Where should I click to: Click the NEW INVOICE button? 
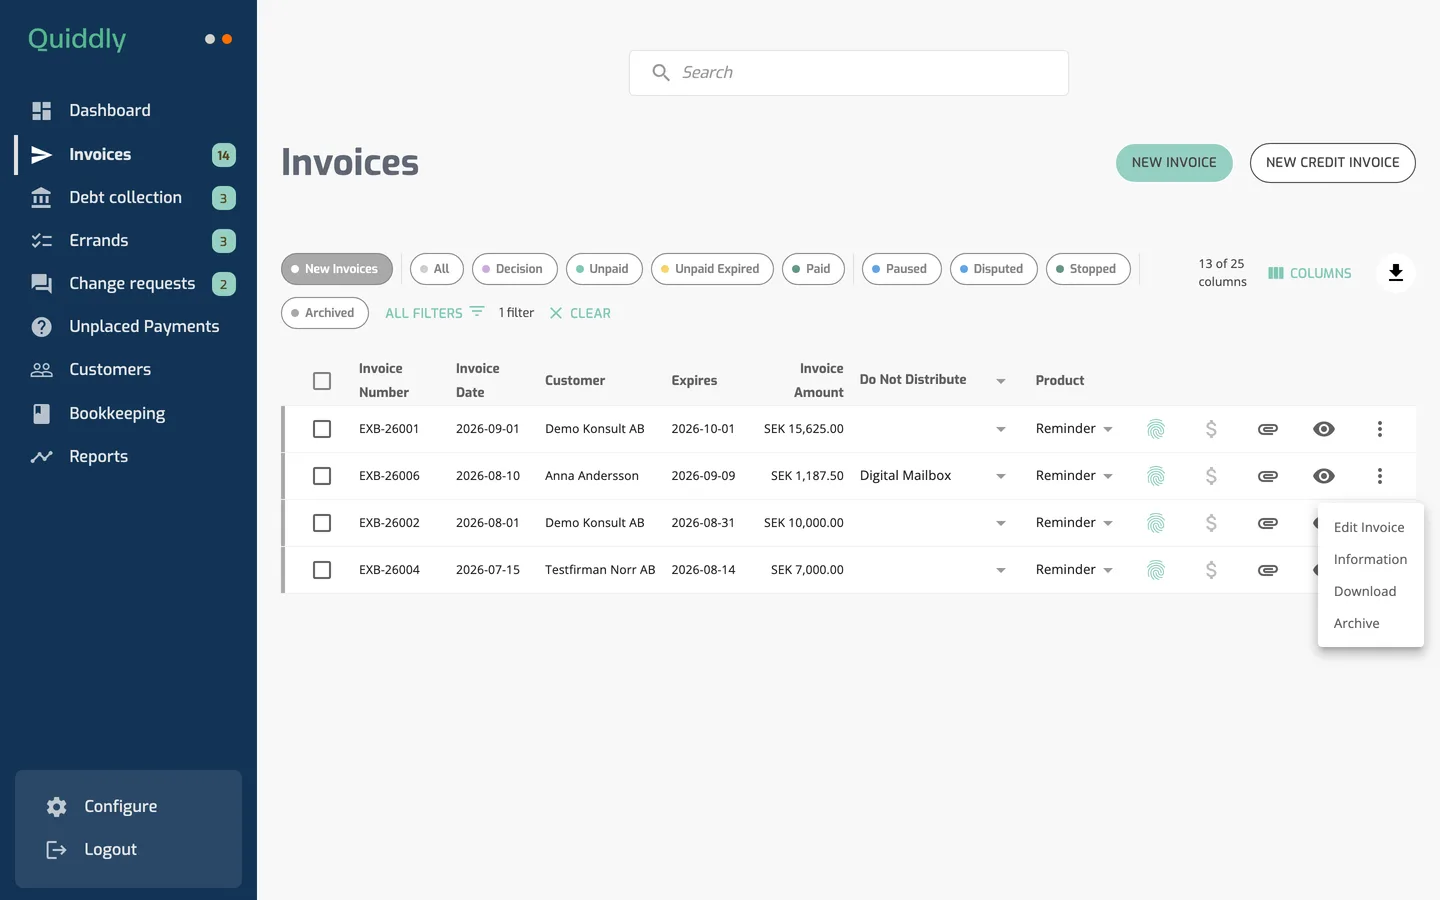1174,163
